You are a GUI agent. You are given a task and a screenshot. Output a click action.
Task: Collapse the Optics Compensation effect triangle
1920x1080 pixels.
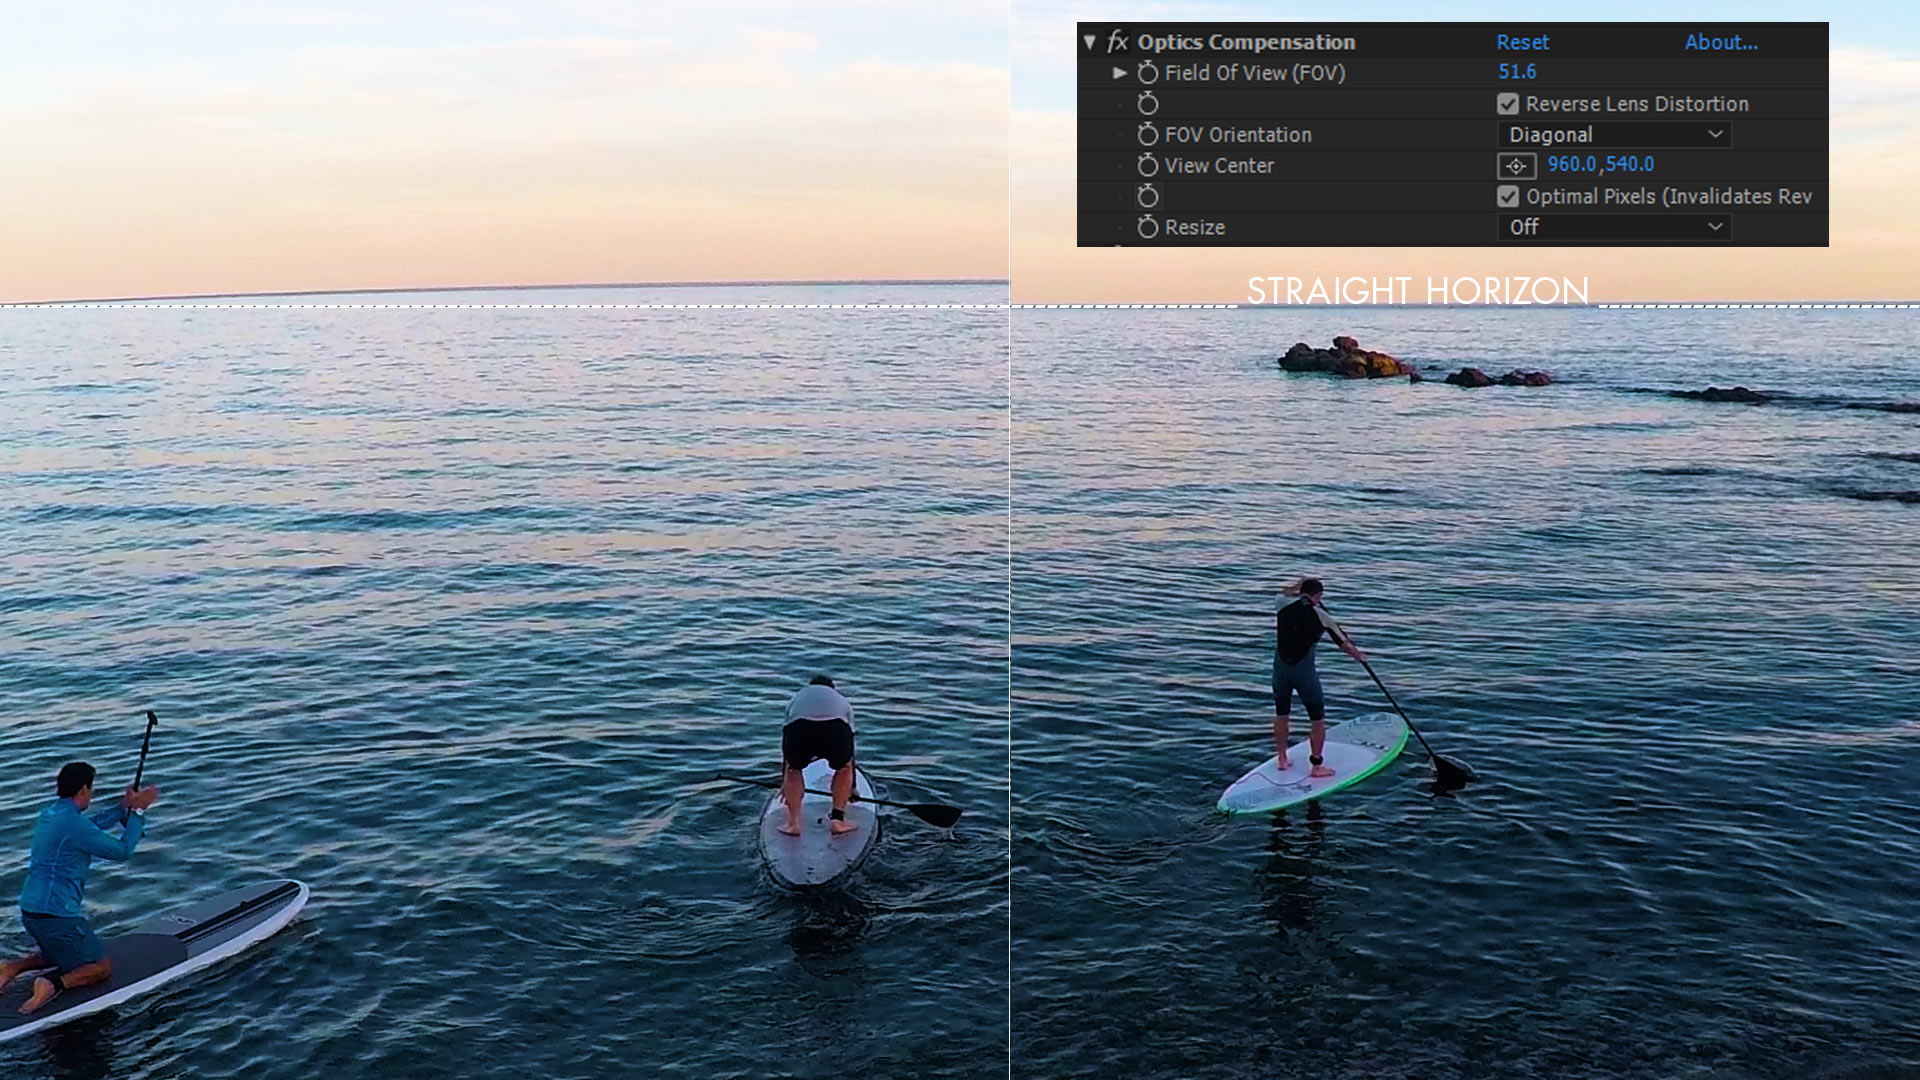coord(1090,42)
